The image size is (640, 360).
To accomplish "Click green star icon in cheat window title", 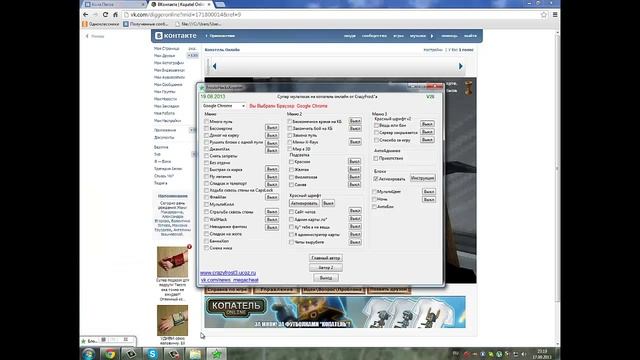I will [202, 87].
